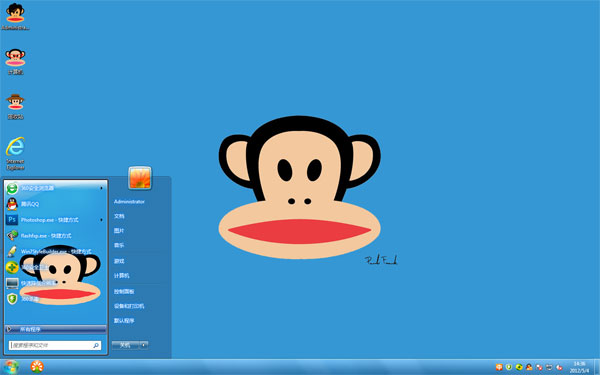The width and height of the screenshot is (600, 375).
Task: Click the Show desktop strip at taskbar end
Action: 597,367
